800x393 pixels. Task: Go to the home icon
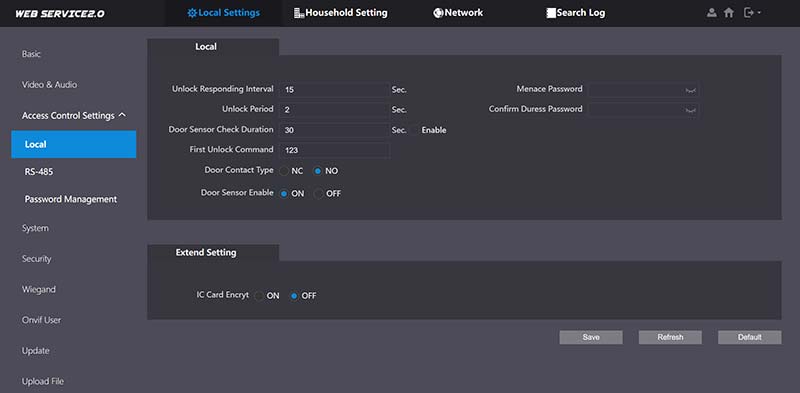[729, 13]
